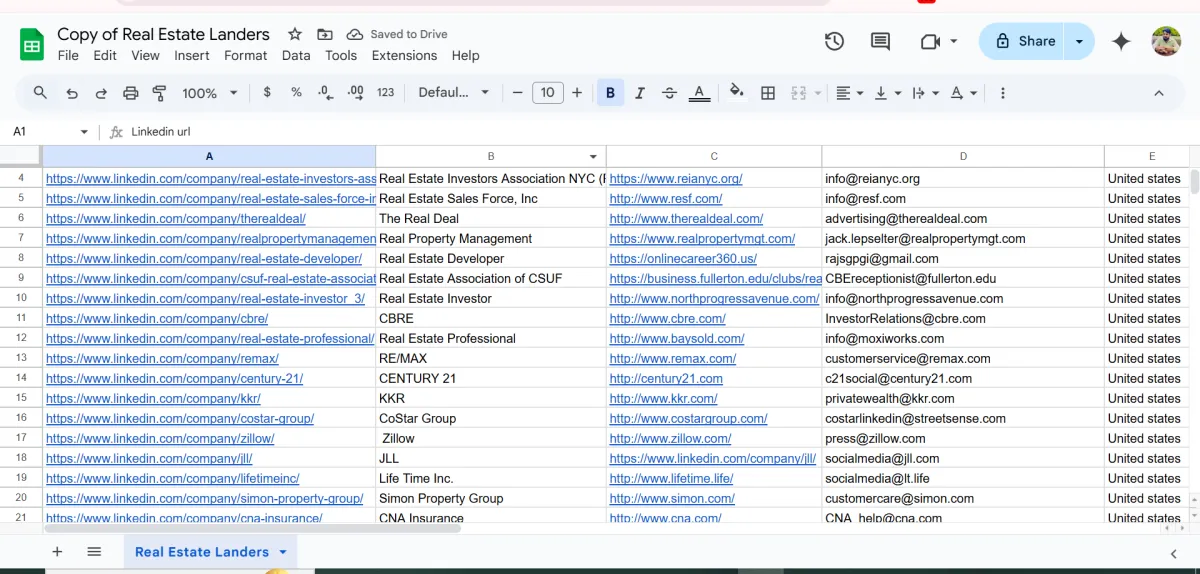This screenshot has height=574, width=1200.
Task: Decrease decimal places icon
Action: click(325, 92)
